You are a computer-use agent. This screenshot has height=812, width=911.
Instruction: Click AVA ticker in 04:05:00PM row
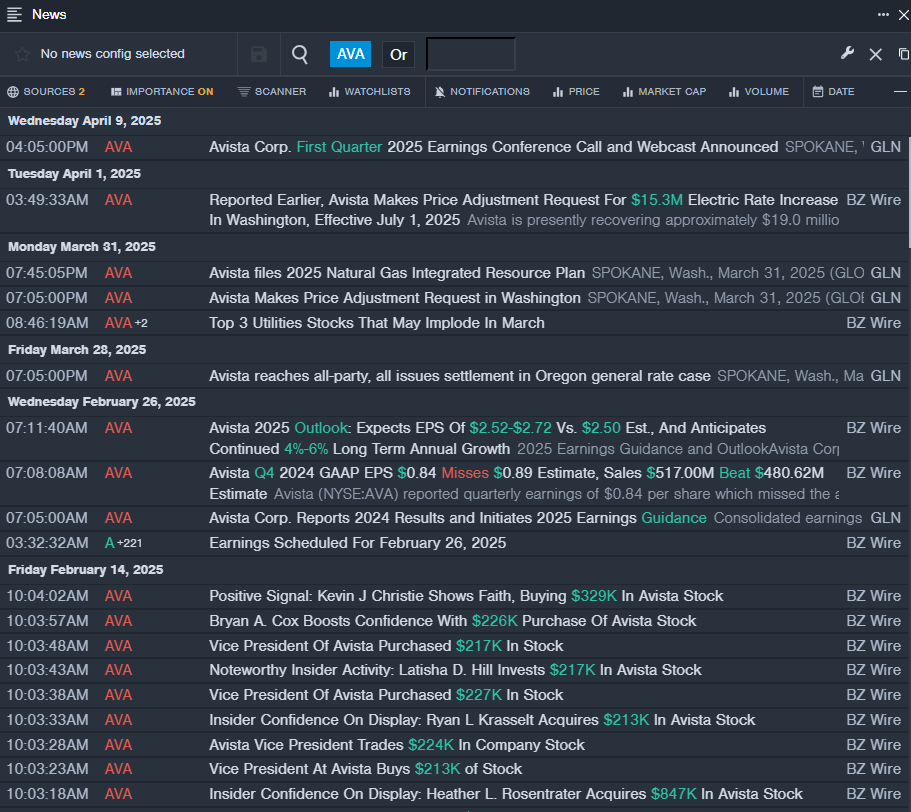[x=119, y=147]
